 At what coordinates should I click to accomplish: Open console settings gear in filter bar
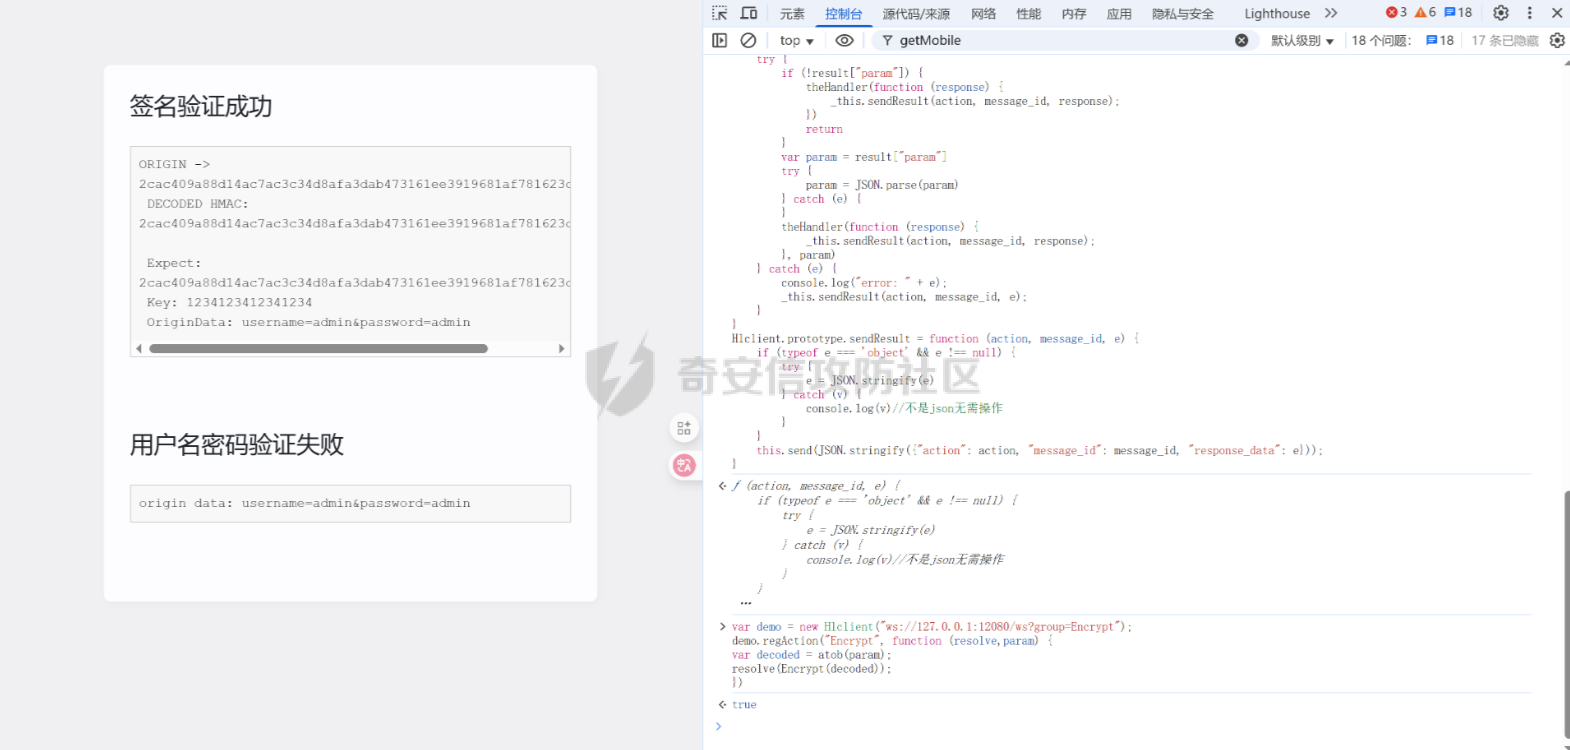click(1557, 40)
